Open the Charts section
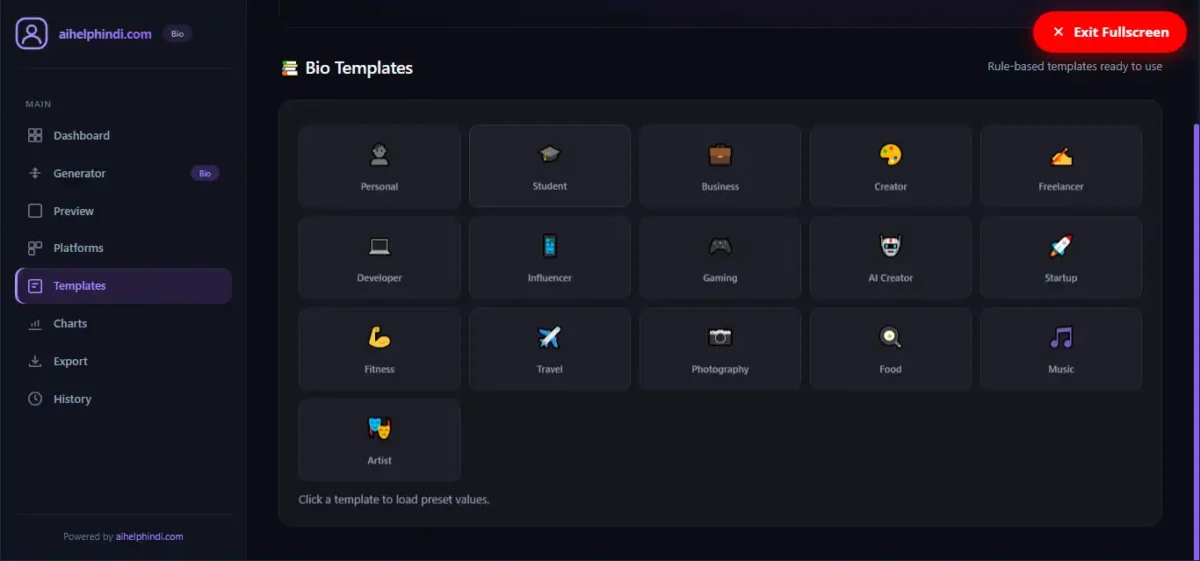 pos(124,324)
